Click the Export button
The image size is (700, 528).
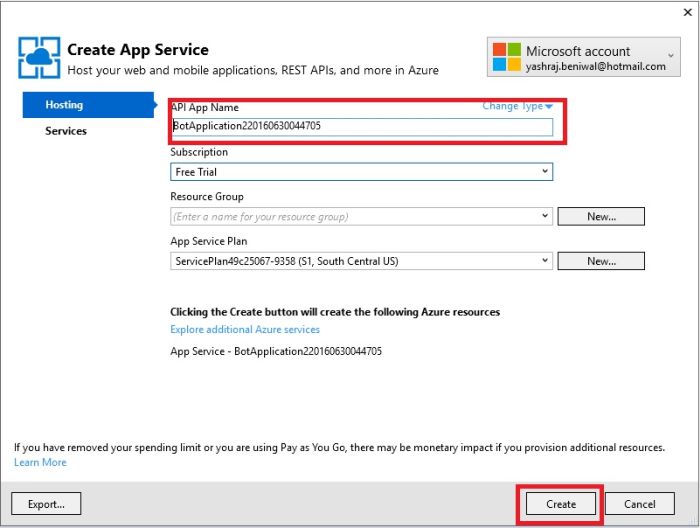tap(46, 504)
